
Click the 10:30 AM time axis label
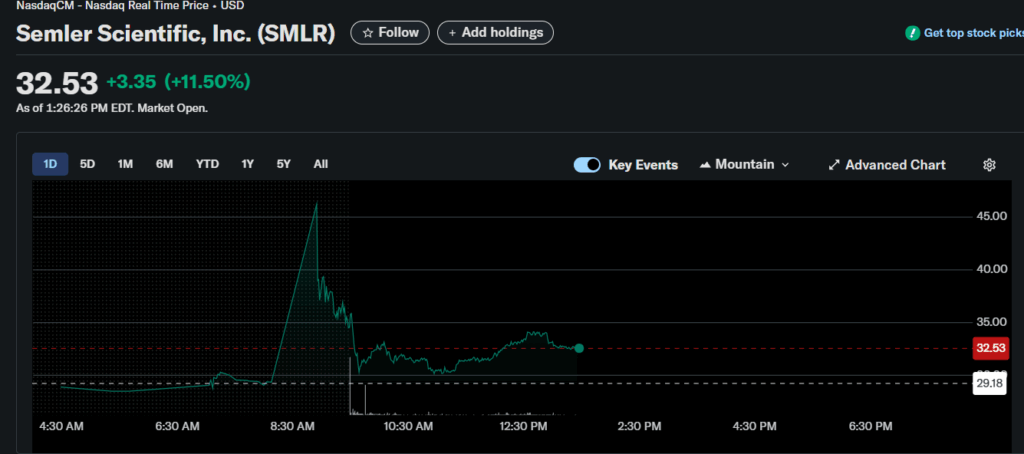408,427
